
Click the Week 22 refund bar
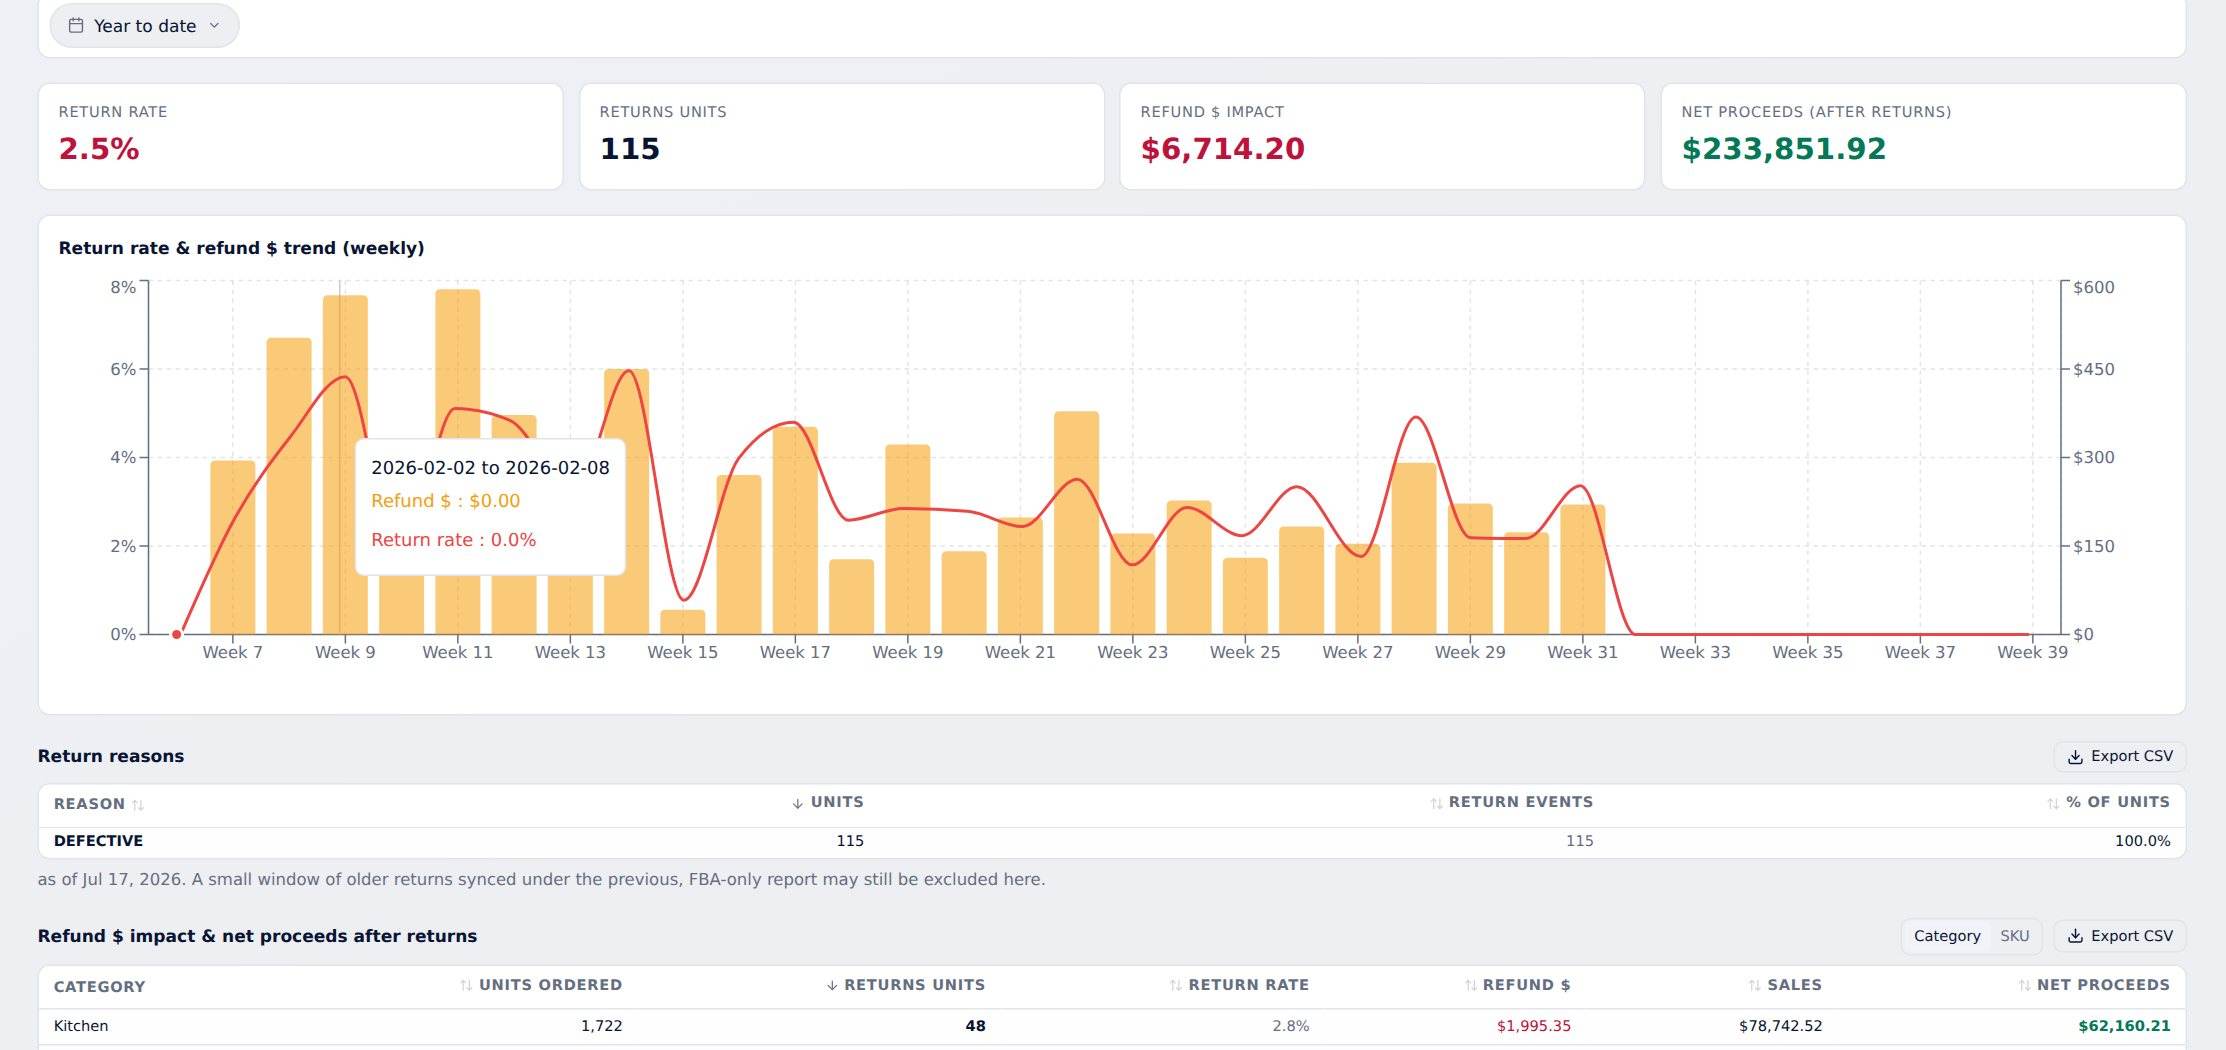(1076, 523)
